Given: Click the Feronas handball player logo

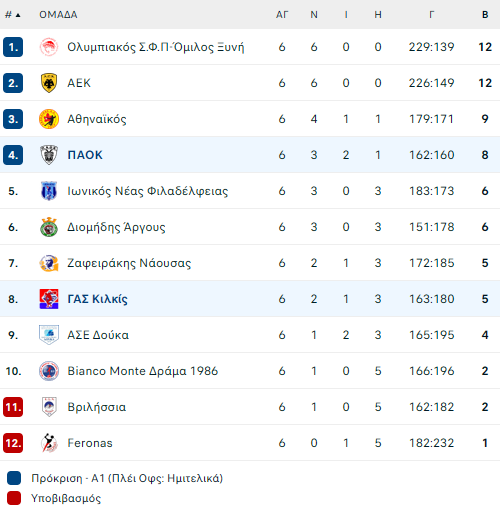Looking at the screenshot, I should point(49,443).
